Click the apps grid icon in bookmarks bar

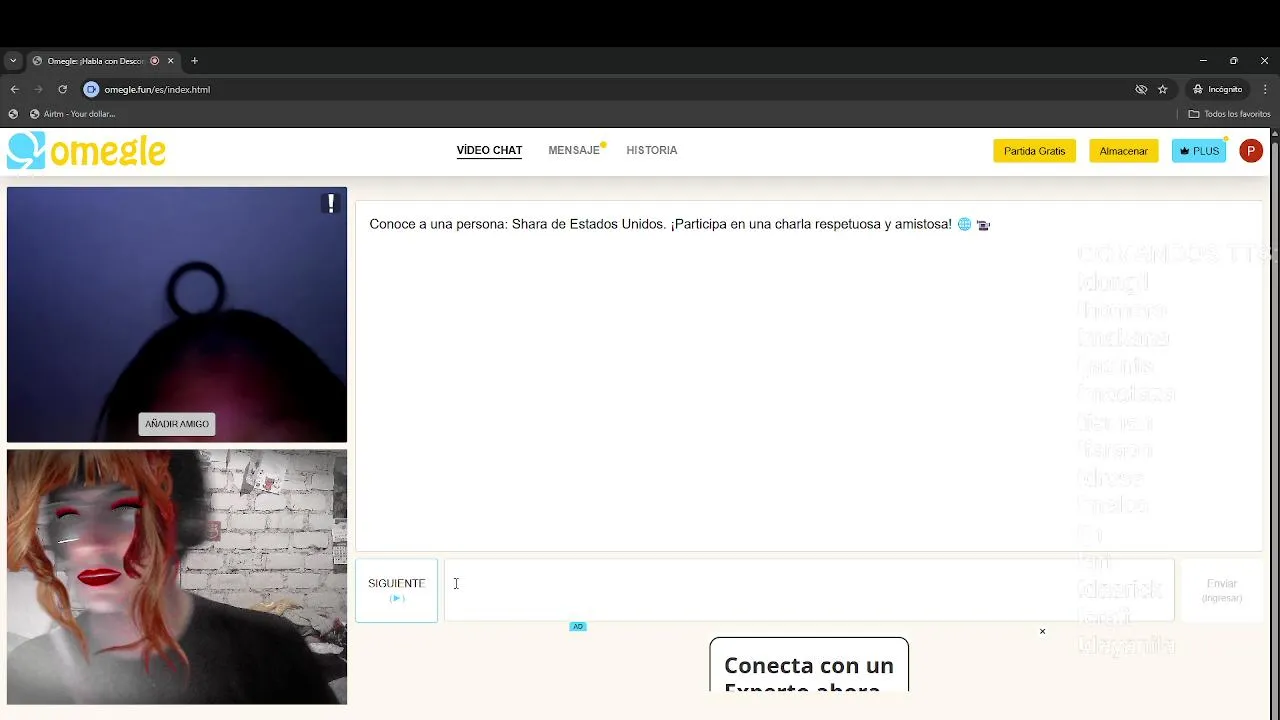click(x=13, y=114)
